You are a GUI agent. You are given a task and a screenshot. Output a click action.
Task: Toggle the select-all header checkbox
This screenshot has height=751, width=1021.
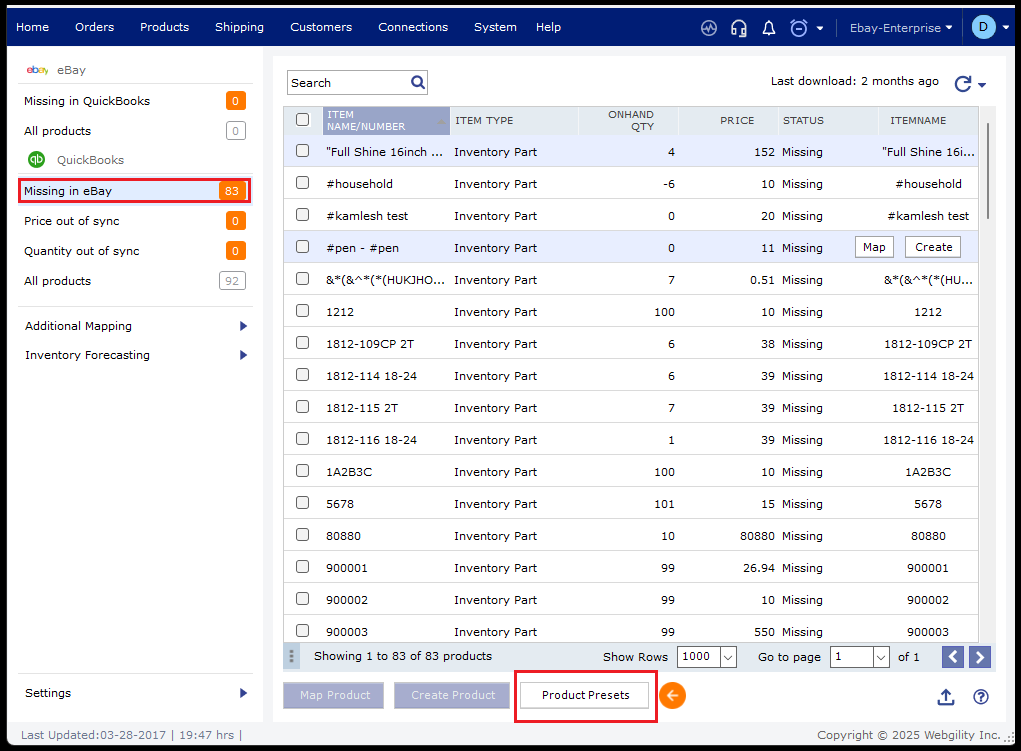point(303,120)
